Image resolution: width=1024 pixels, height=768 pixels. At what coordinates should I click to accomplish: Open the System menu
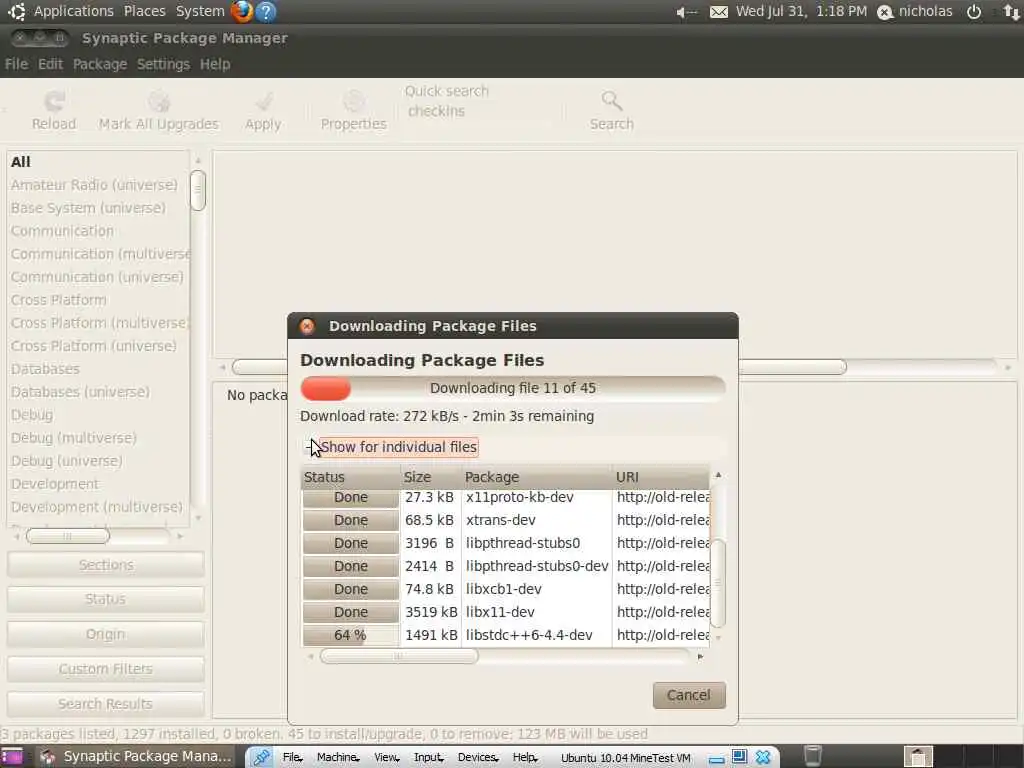(200, 11)
